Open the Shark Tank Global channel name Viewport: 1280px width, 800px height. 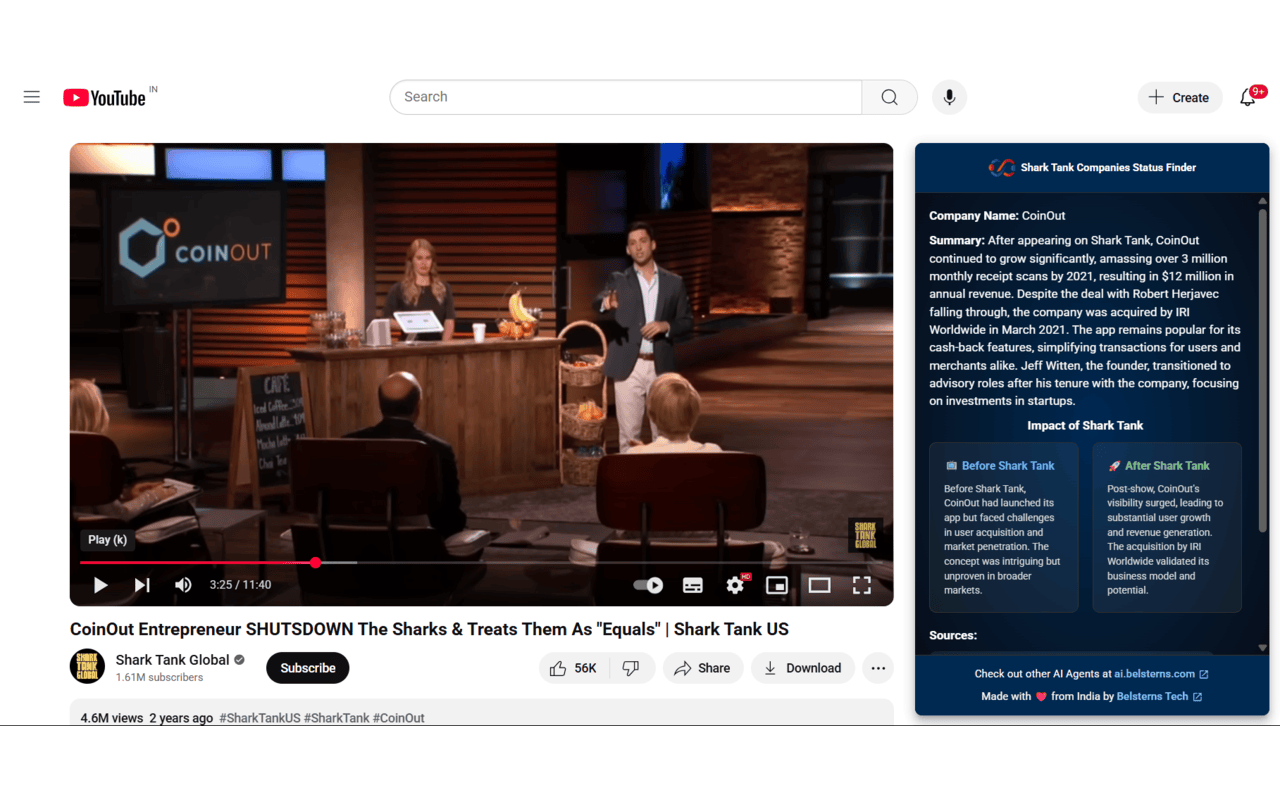pyautogui.click(x=172, y=660)
